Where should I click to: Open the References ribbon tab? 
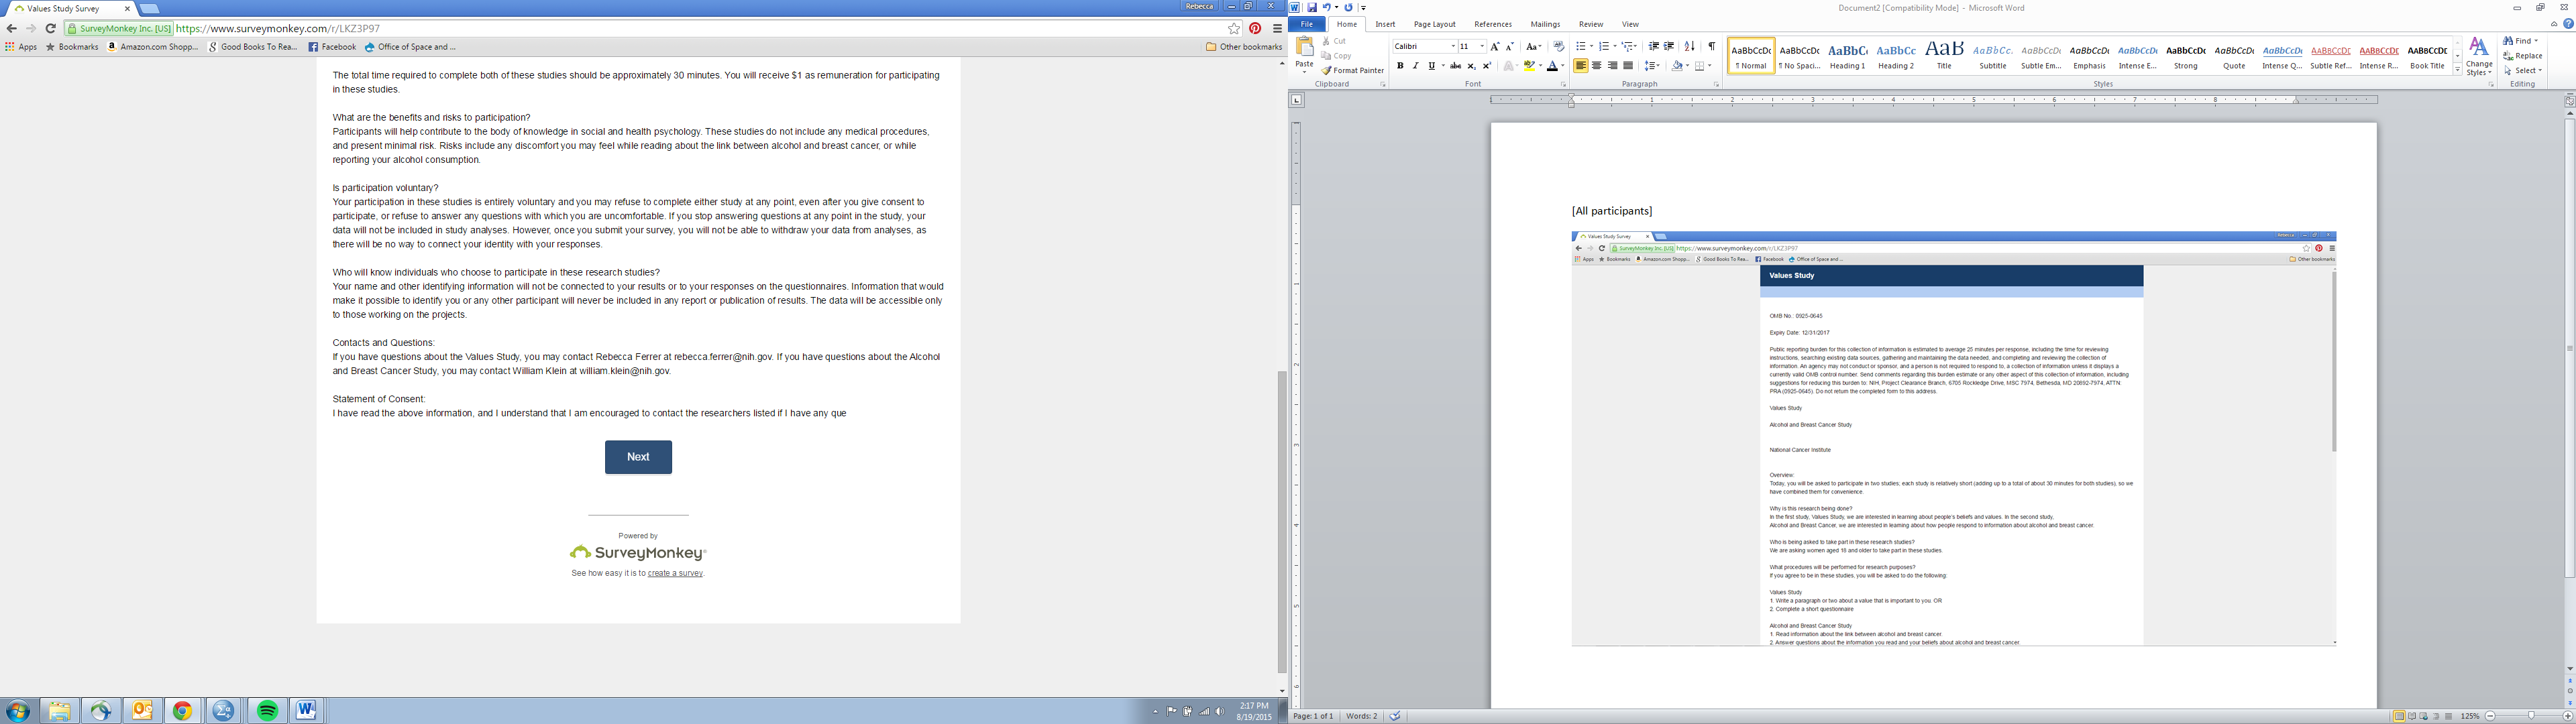pyautogui.click(x=1492, y=24)
